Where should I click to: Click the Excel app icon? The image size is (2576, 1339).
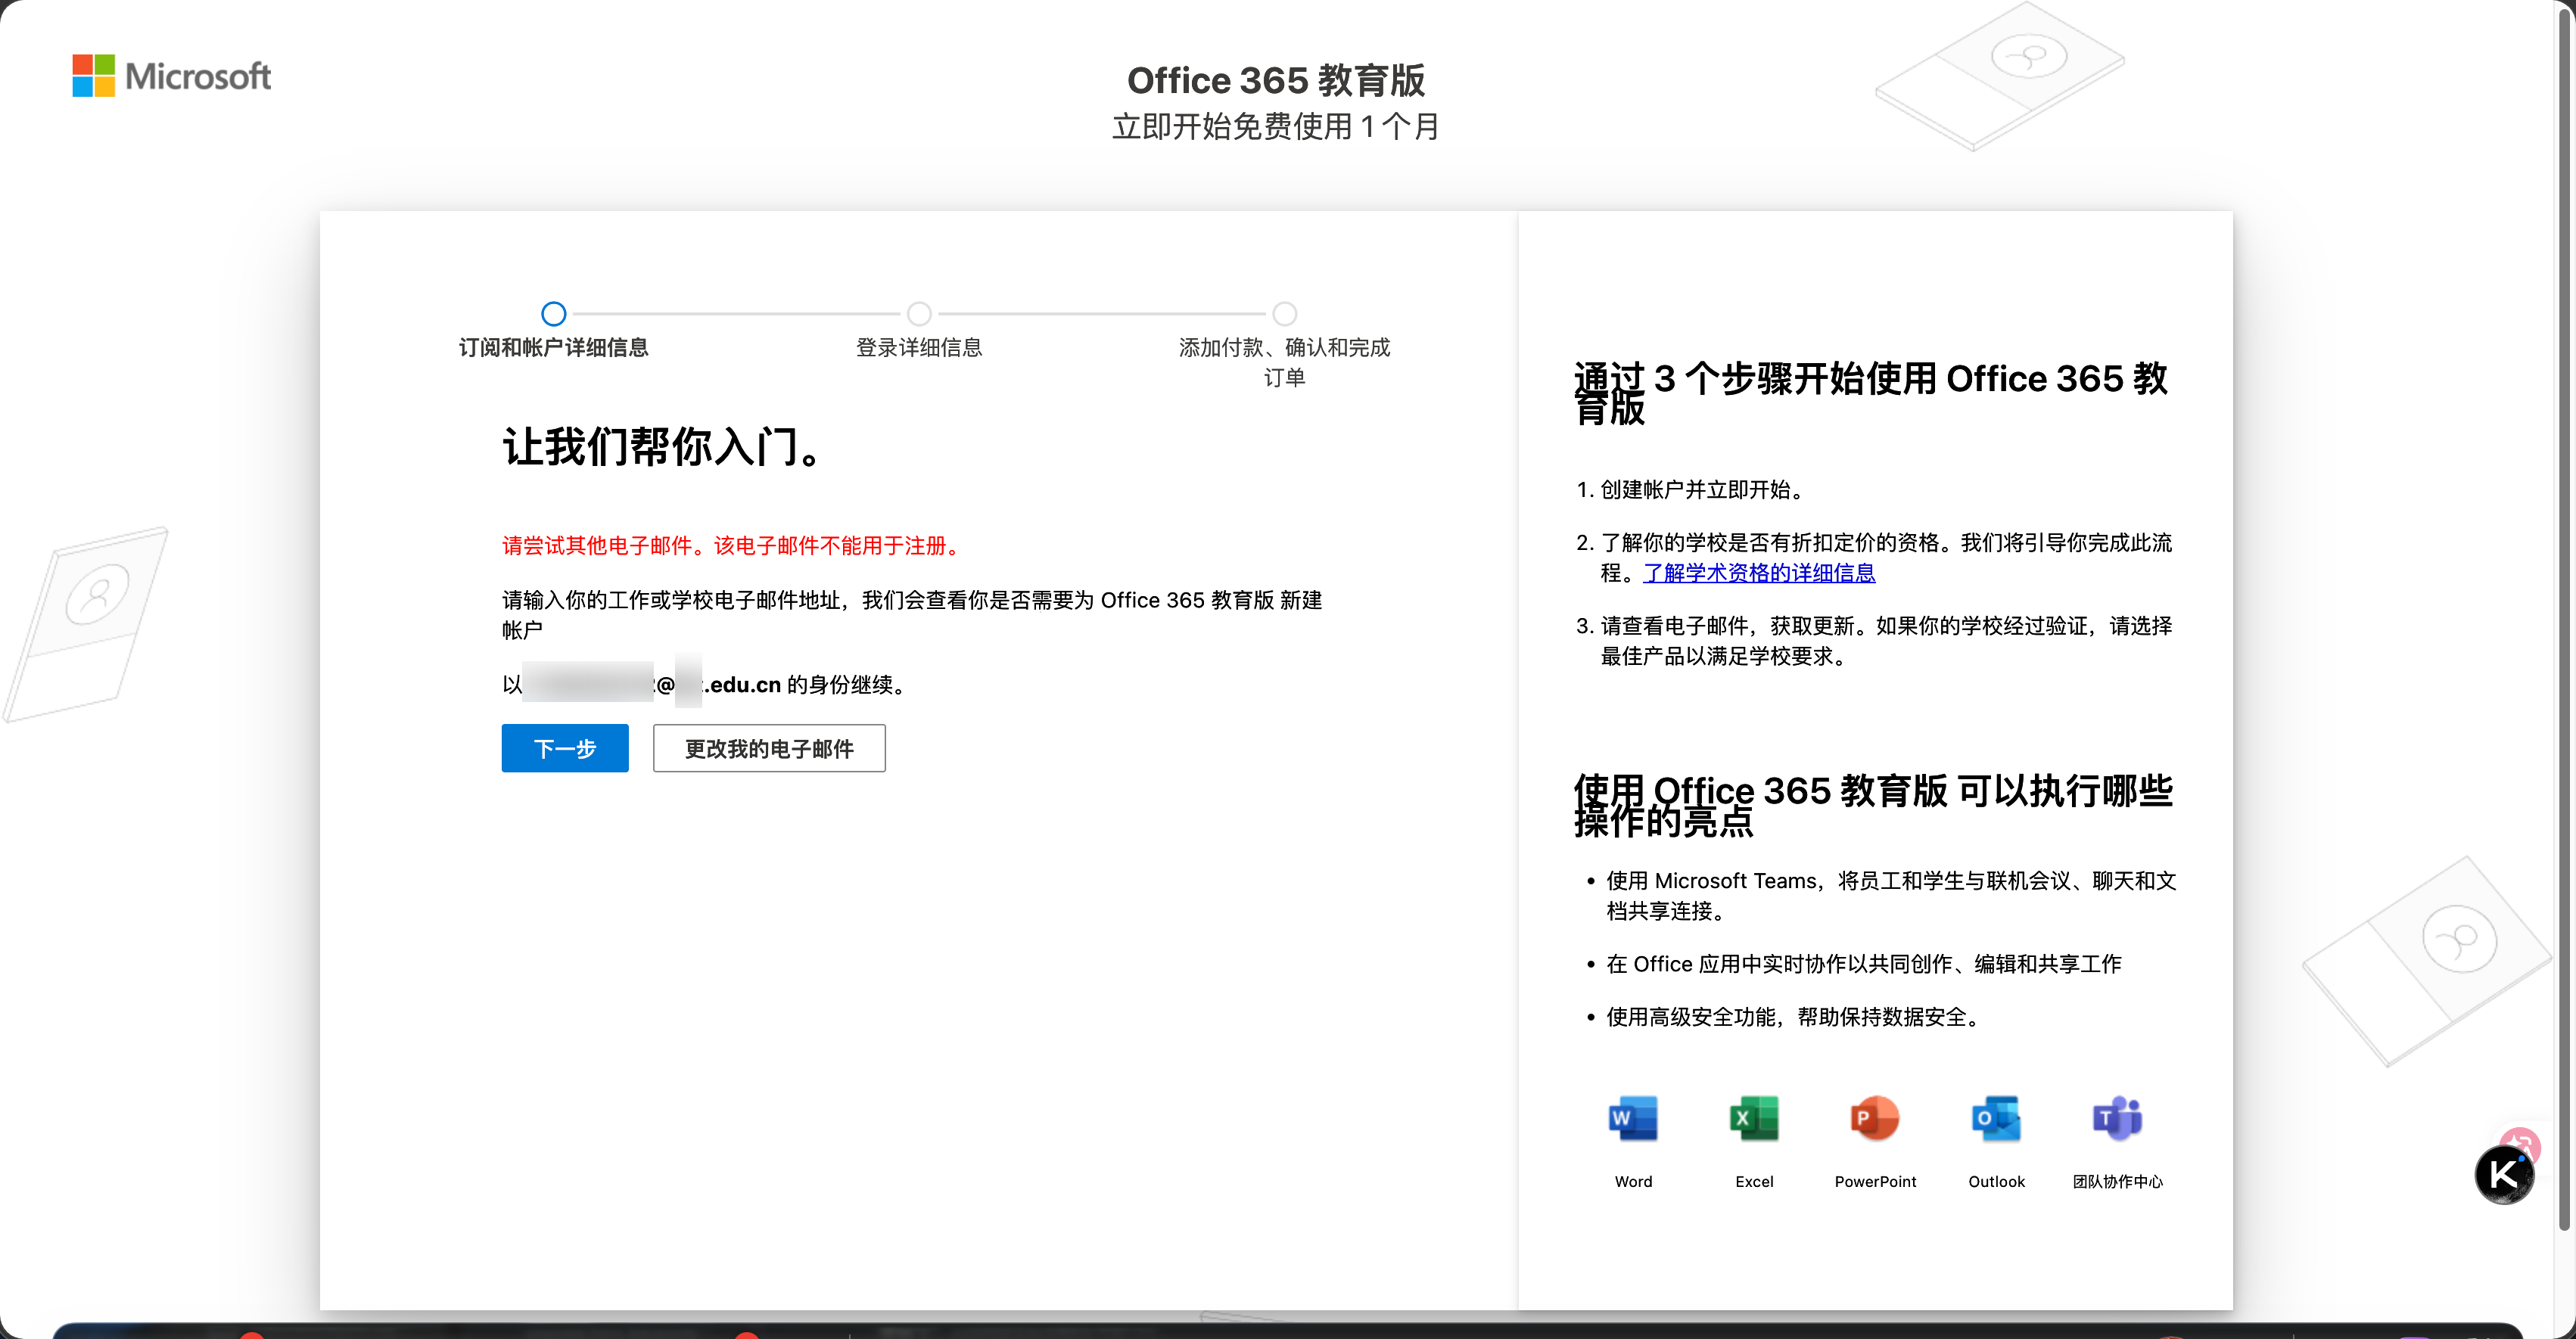point(1754,1118)
